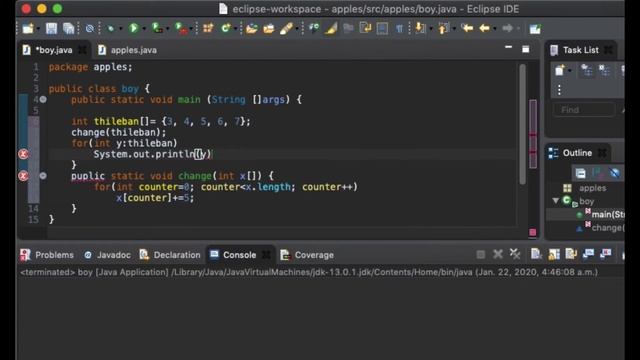Open the Run configurations dropdown arrow
This screenshot has width=640, height=360.
click(x=144, y=29)
